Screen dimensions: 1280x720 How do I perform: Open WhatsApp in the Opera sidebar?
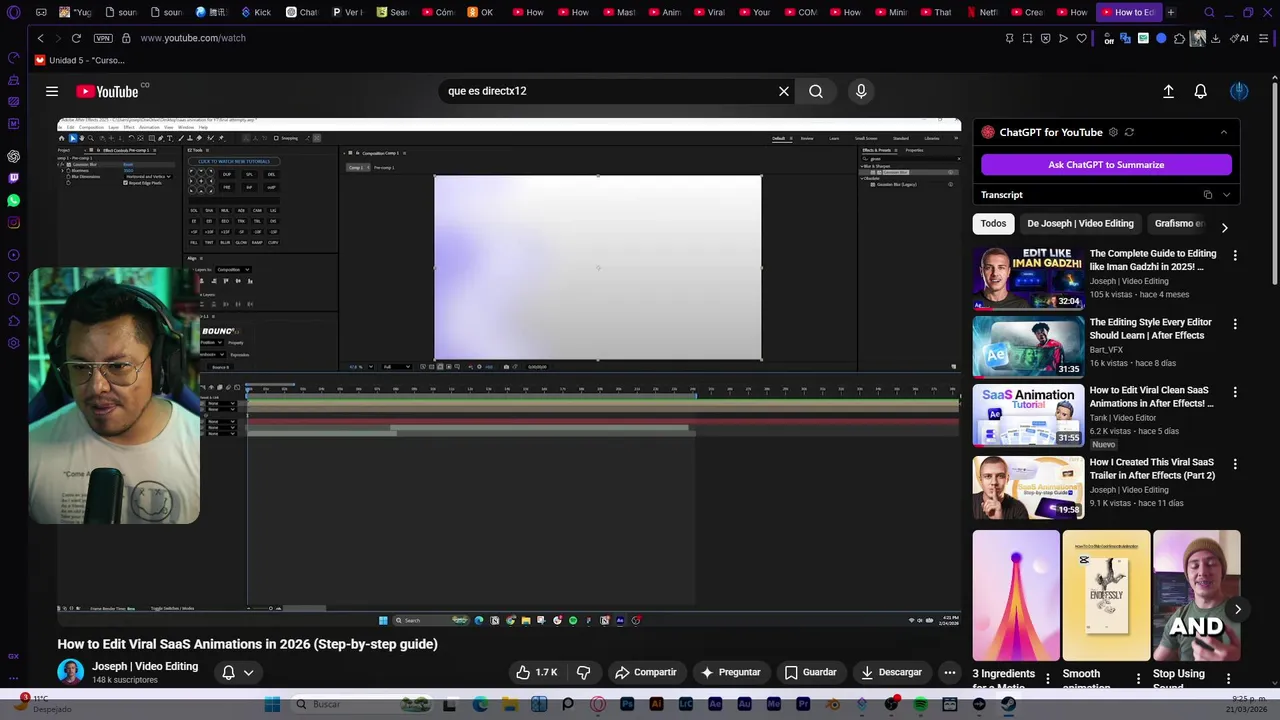point(13,200)
